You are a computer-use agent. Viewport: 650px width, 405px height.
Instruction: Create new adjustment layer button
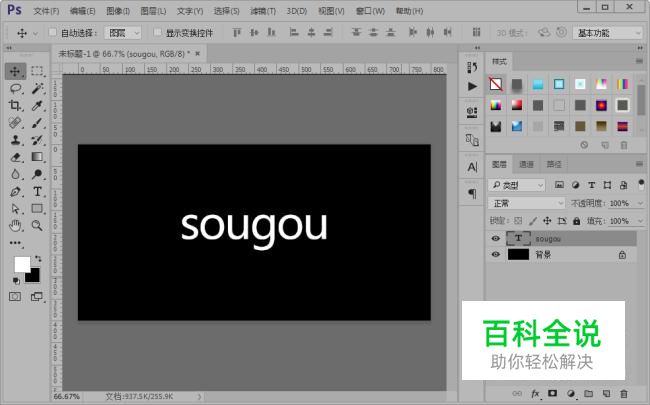(x=571, y=393)
